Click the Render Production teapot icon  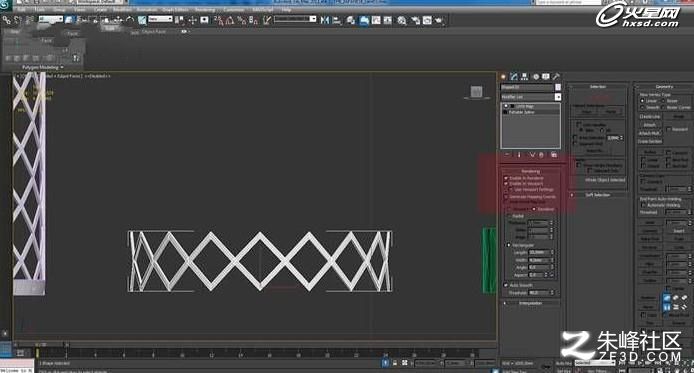439,20
